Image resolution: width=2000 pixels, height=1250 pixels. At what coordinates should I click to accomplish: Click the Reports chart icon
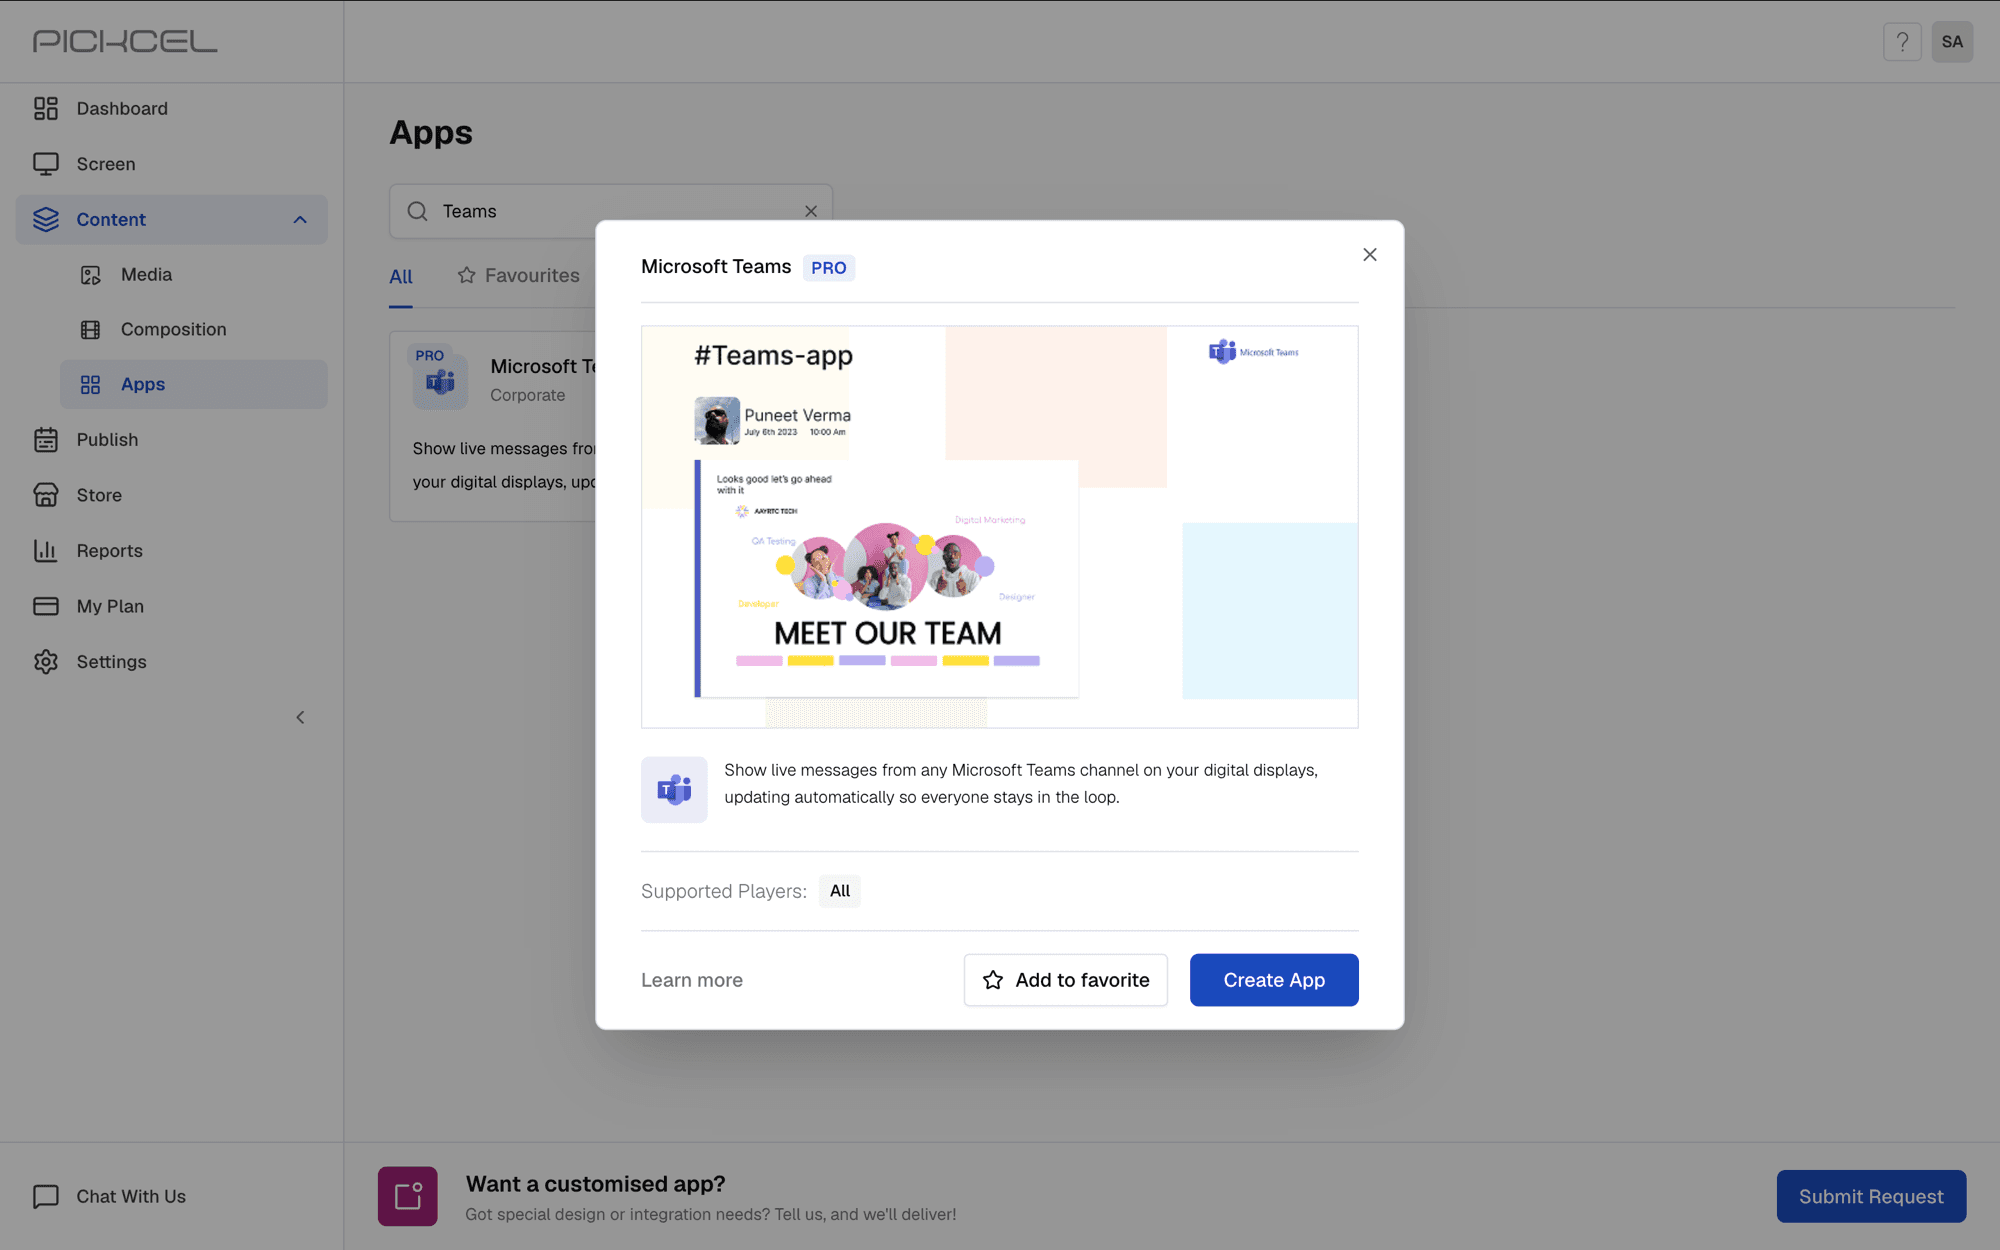tap(46, 551)
